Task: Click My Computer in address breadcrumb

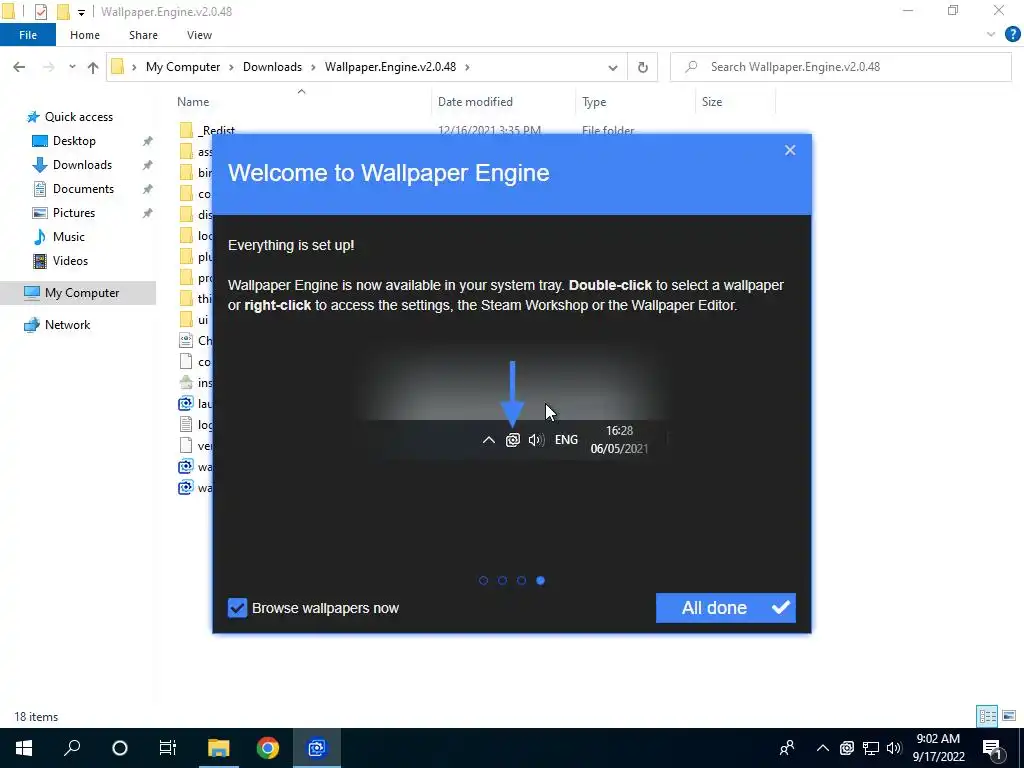Action: (x=183, y=67)
